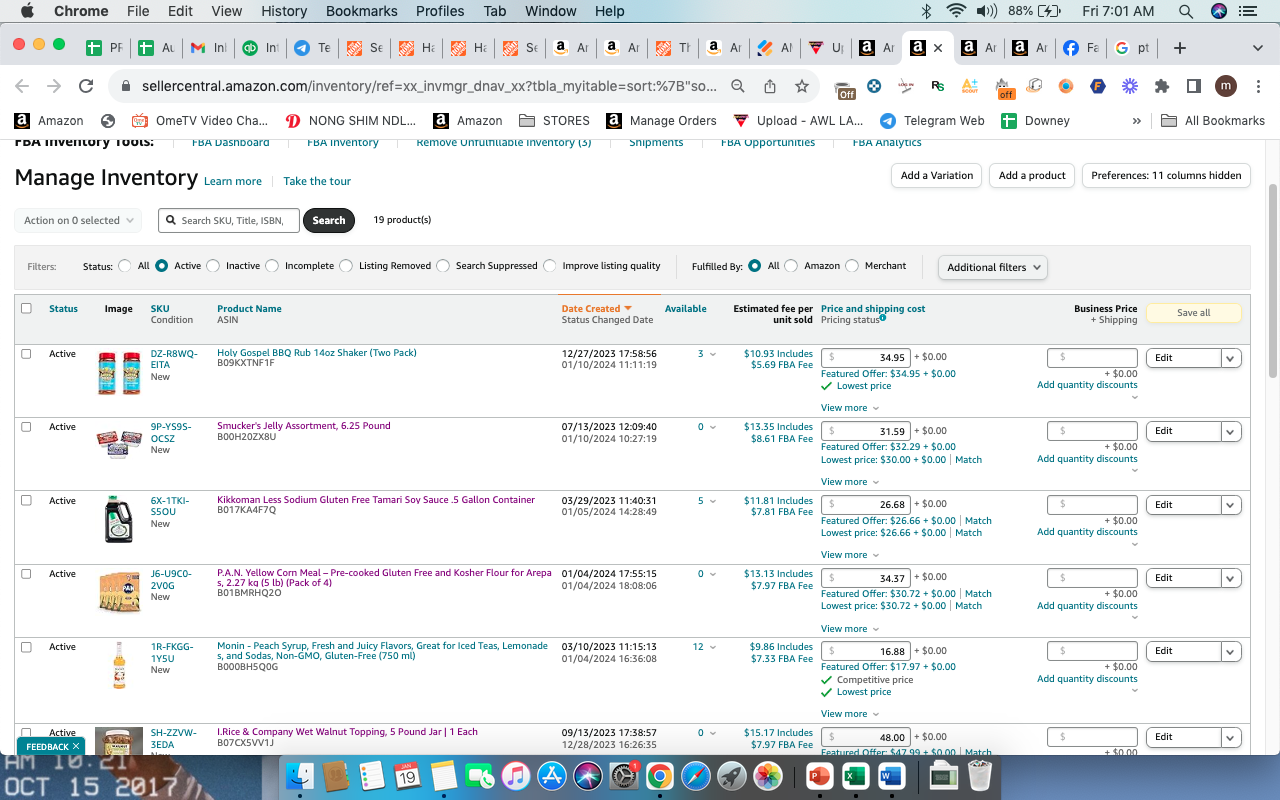Open the 'Bookmarks' menu in the menu bar
Screen dimensions: 1280x800
(362, 11)
